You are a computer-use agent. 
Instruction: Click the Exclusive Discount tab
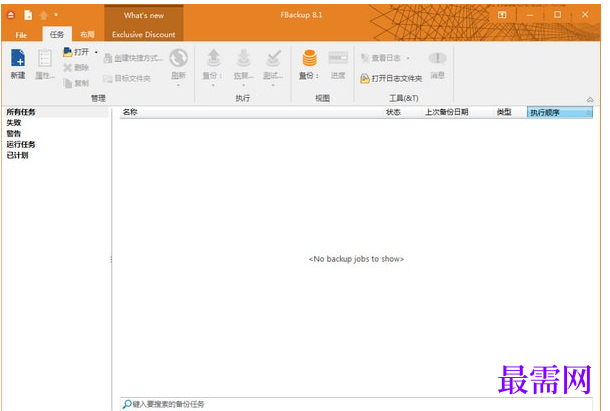click(x=144, y=34)
